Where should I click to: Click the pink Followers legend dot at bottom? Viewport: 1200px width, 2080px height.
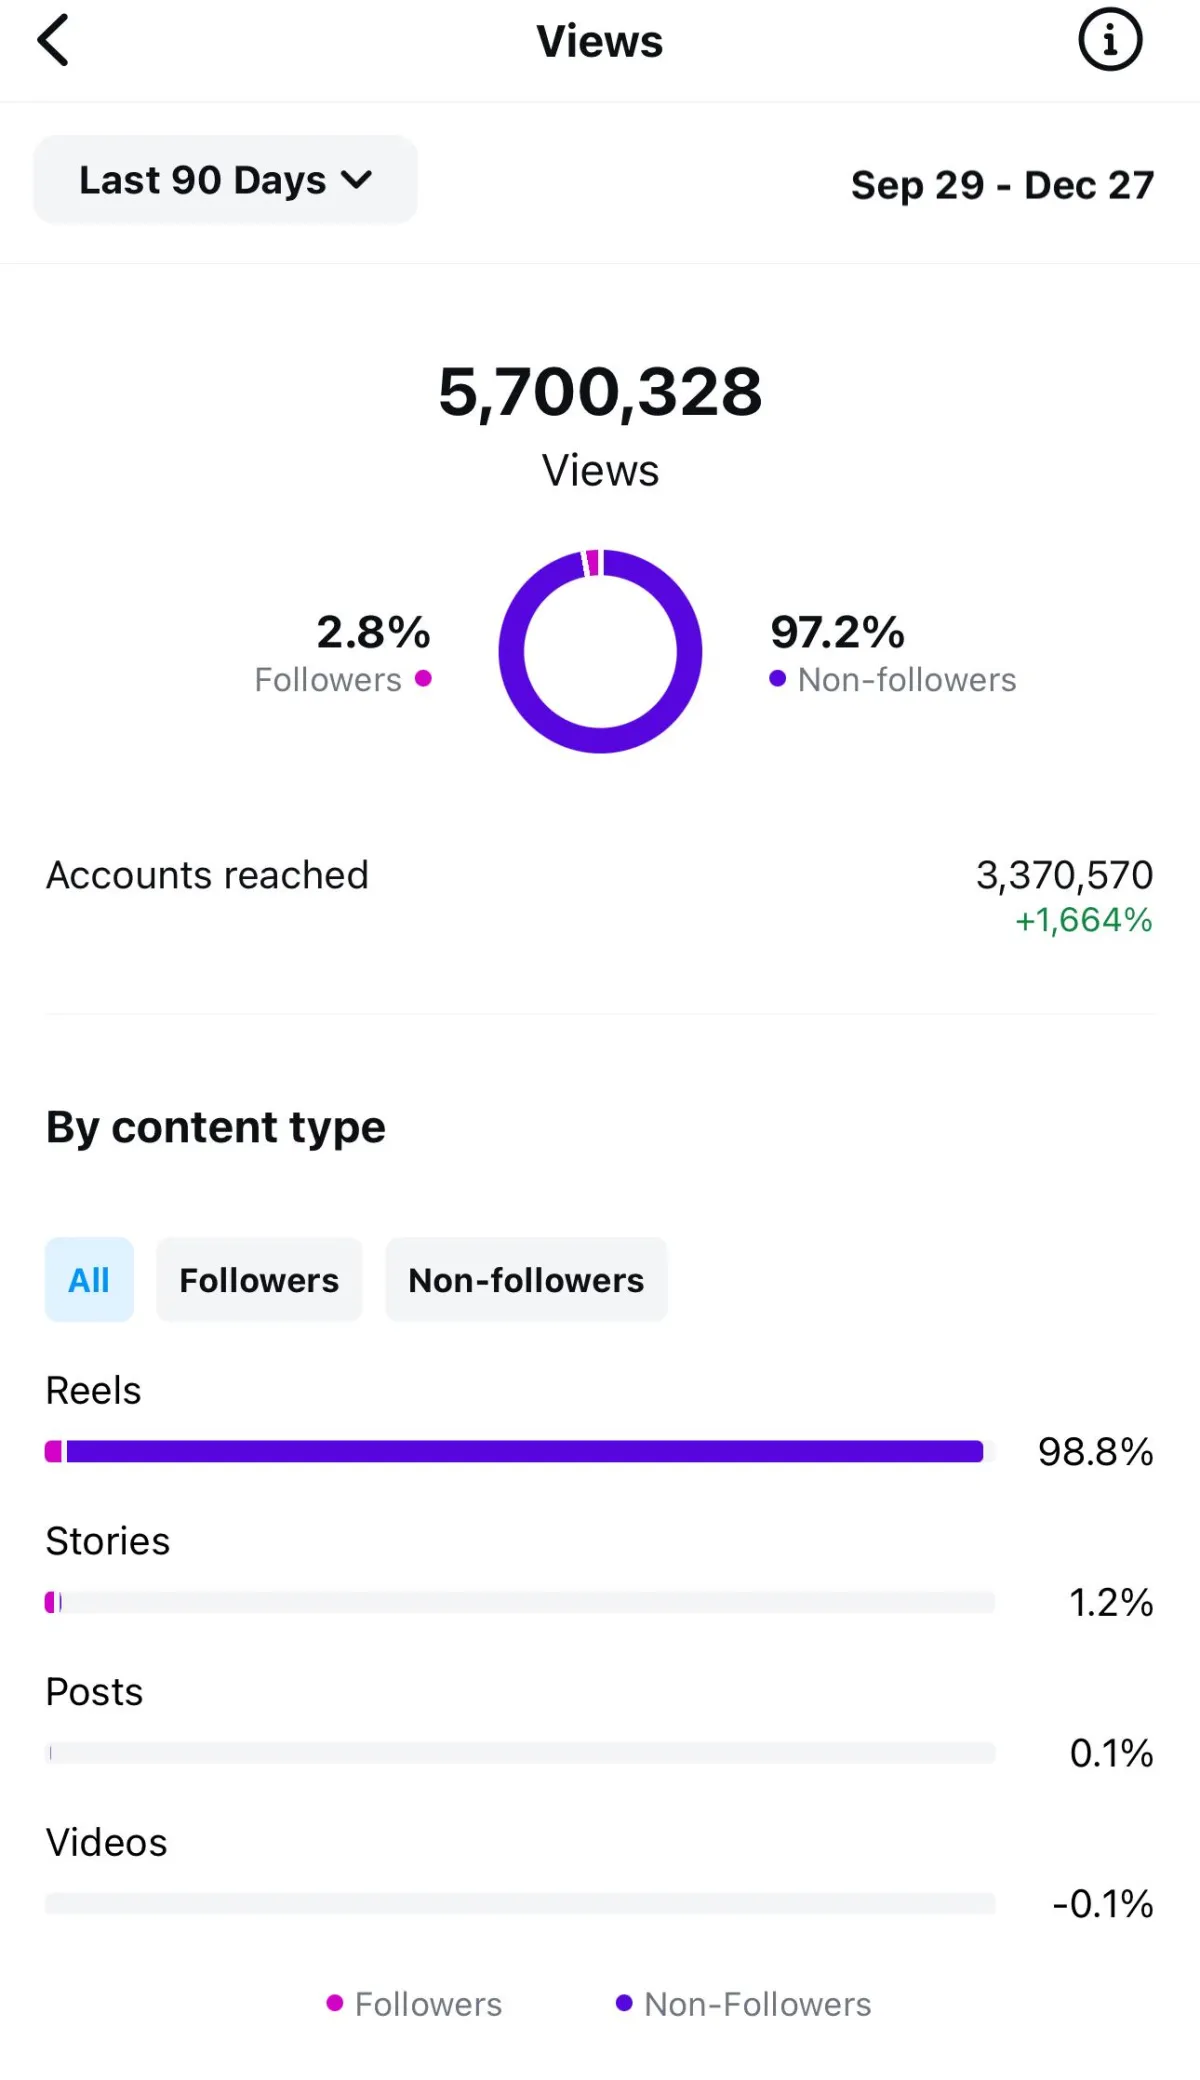coord(335,2003)
